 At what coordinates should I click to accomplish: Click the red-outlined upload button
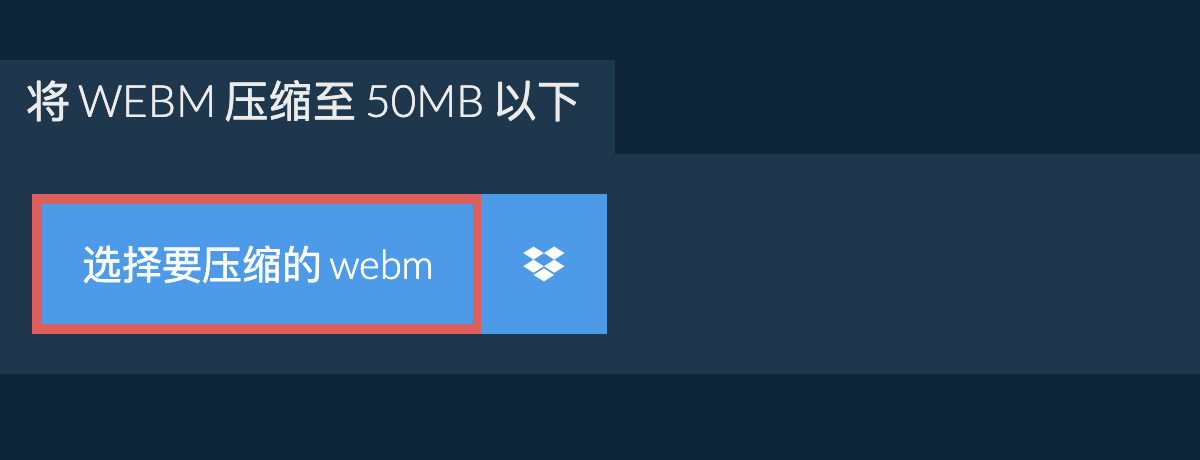click(x=257, y=264)
